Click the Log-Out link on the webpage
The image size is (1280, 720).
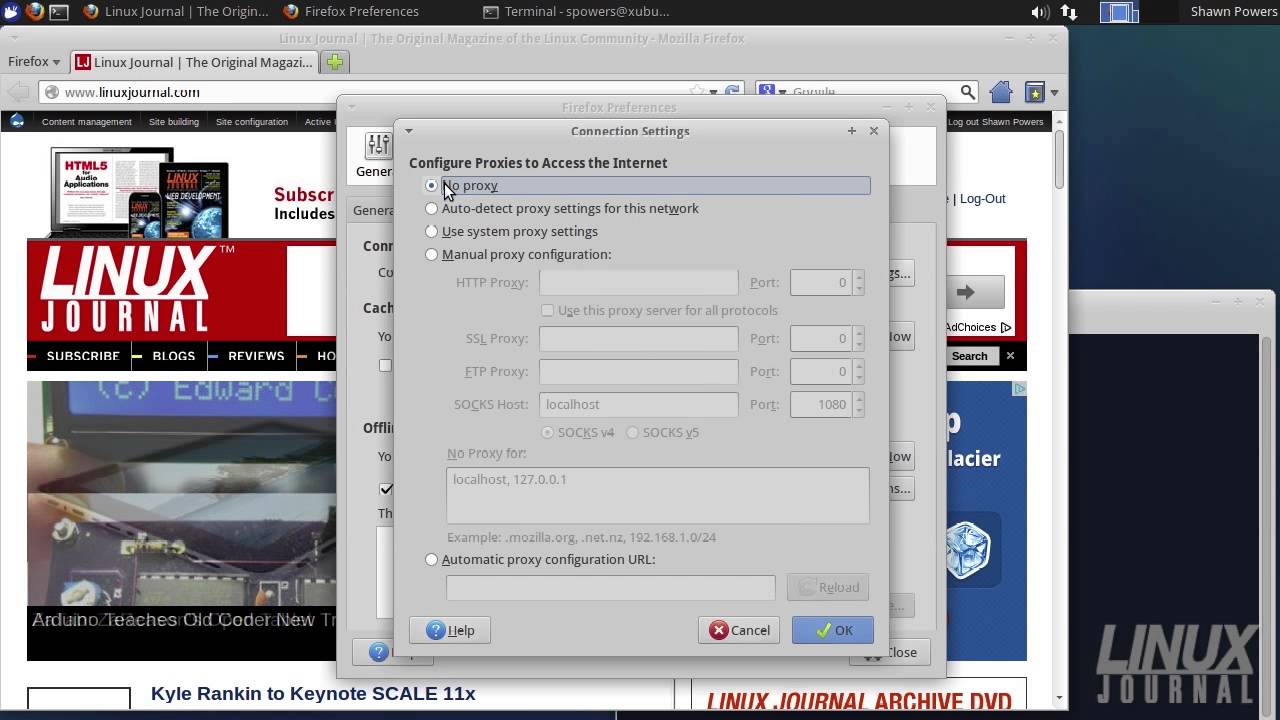[982, 198]
